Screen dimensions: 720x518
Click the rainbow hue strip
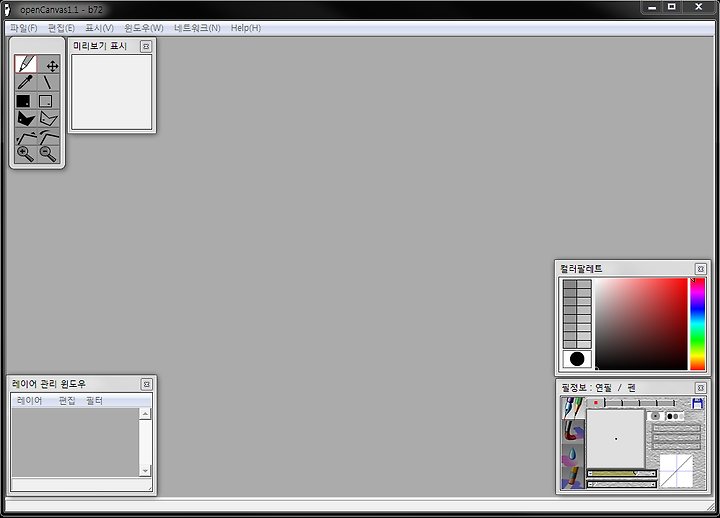698,324
